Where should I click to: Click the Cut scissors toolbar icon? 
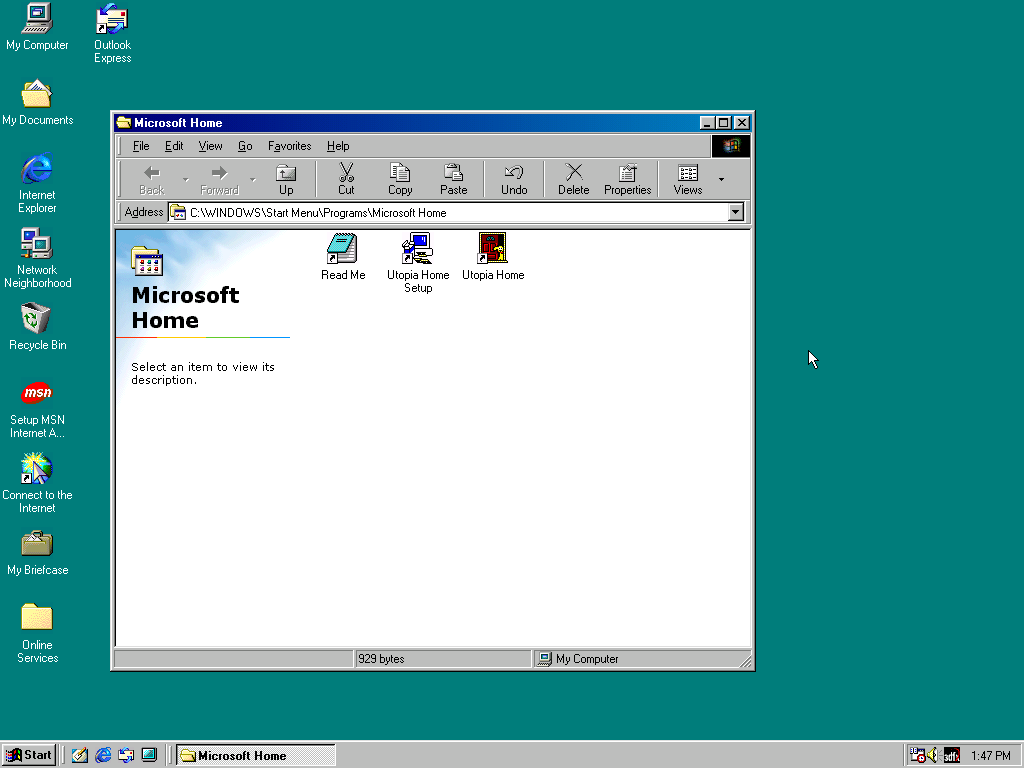(x=346, y=180)
